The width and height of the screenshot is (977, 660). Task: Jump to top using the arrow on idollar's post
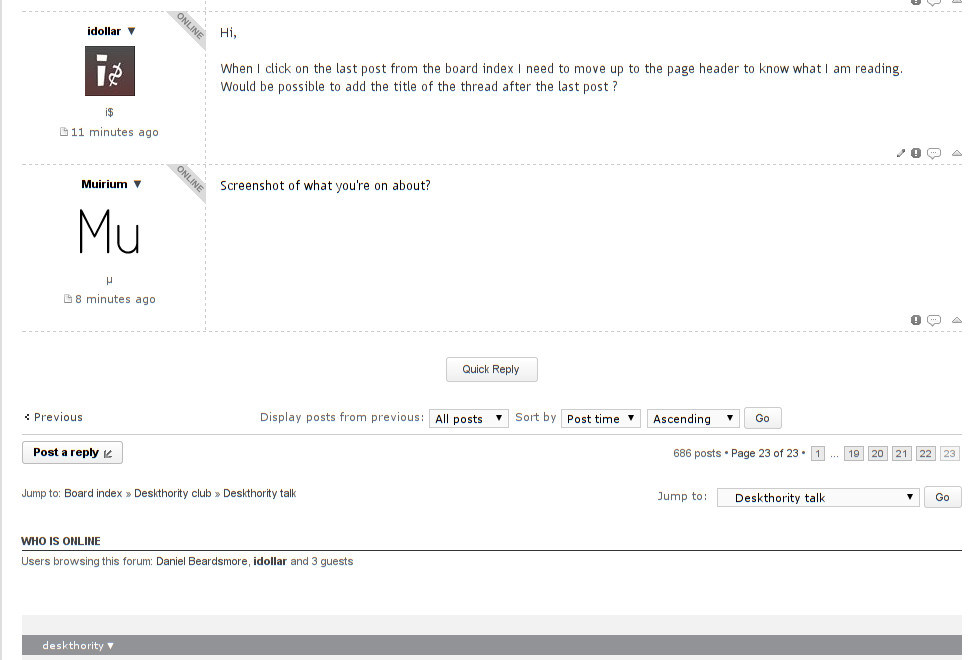point(957,153)
